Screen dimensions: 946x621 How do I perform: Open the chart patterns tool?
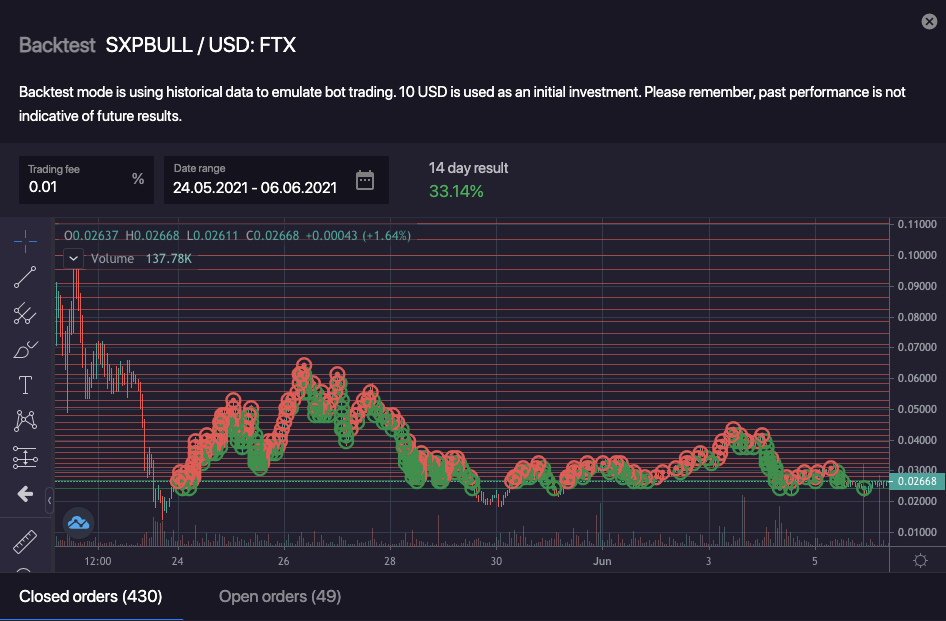(25, 422)
